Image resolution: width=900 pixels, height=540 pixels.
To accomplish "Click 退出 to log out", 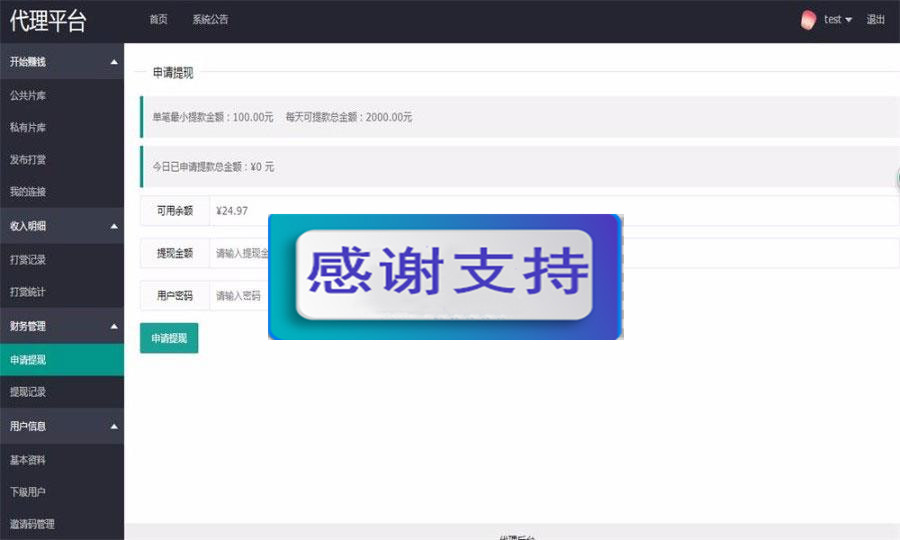I will click(875, 20).
